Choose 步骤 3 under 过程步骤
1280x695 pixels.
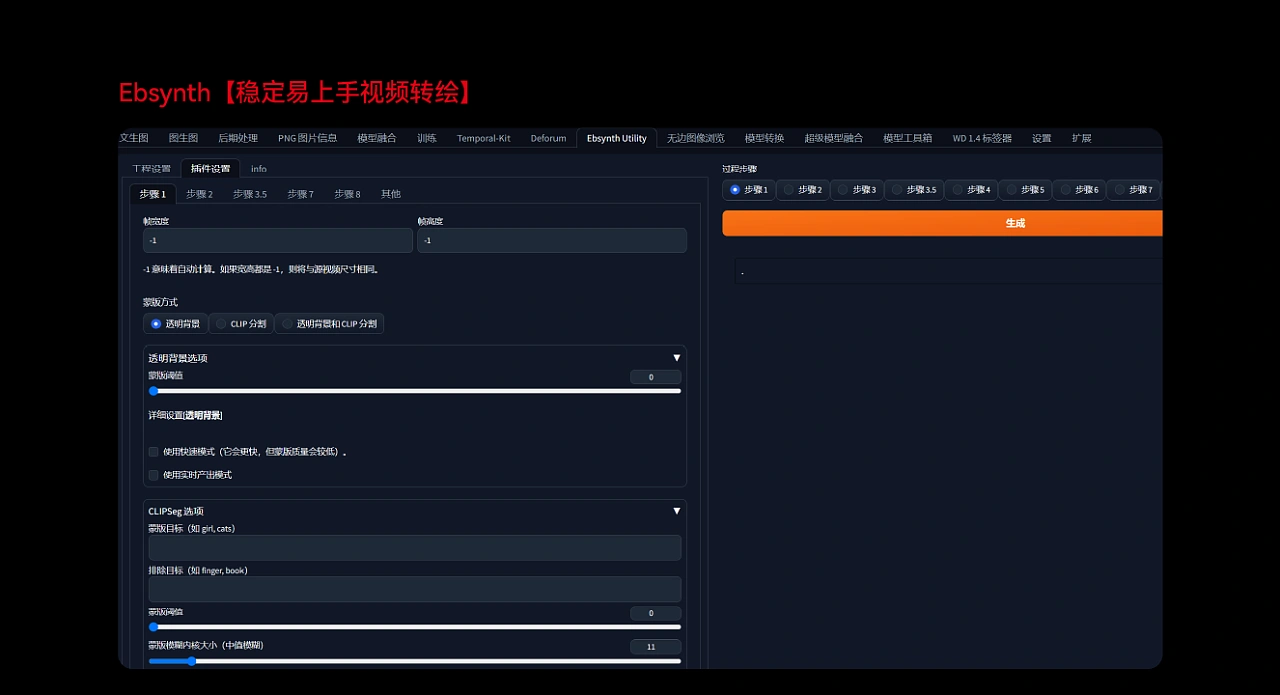click(857, 189)
